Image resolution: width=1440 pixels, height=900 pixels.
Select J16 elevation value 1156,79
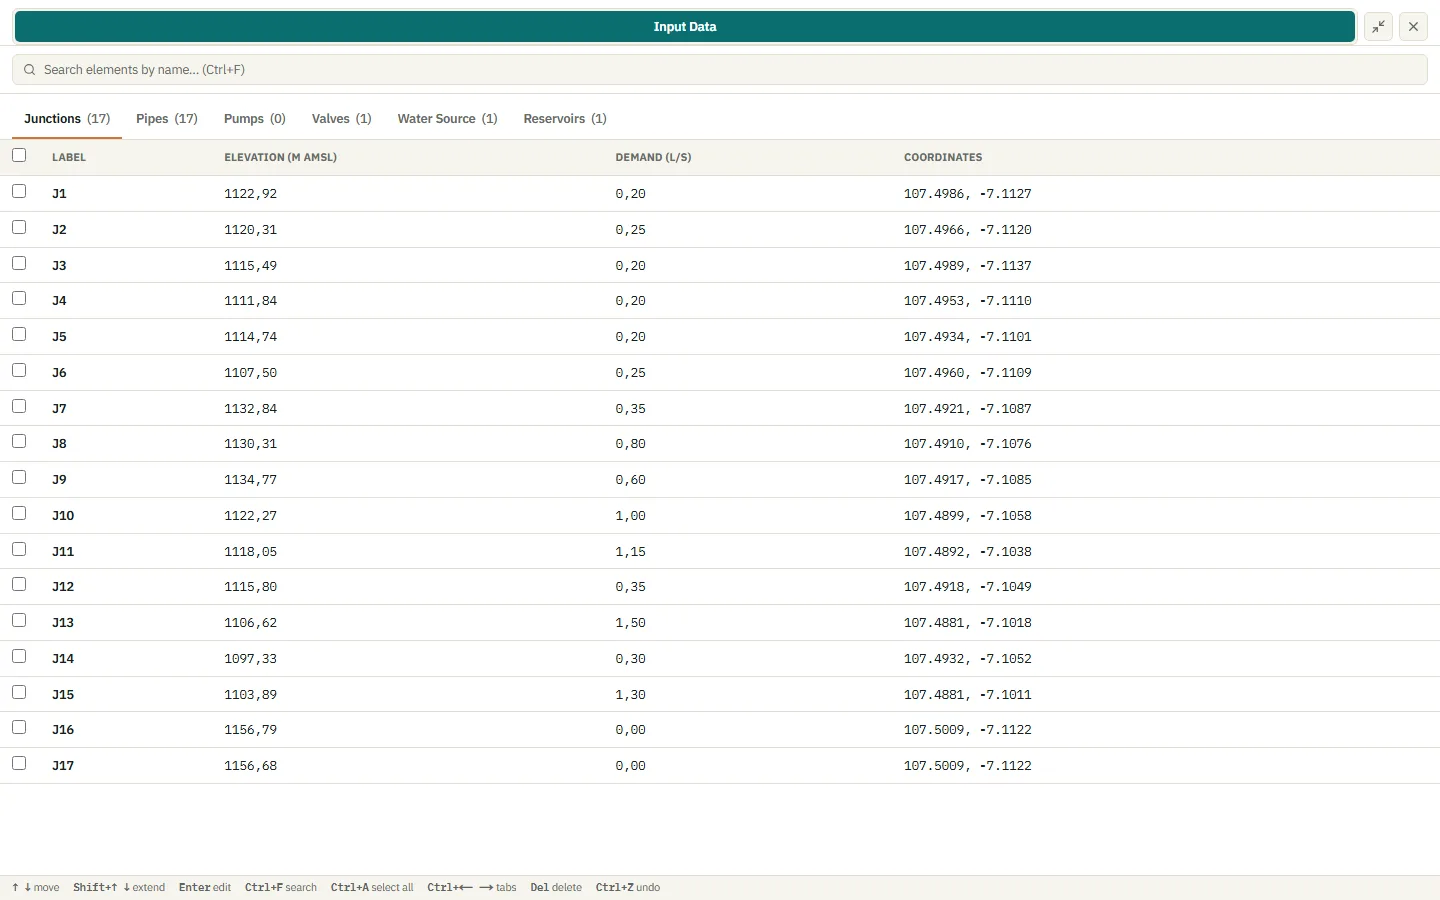[x=251, y=730]
